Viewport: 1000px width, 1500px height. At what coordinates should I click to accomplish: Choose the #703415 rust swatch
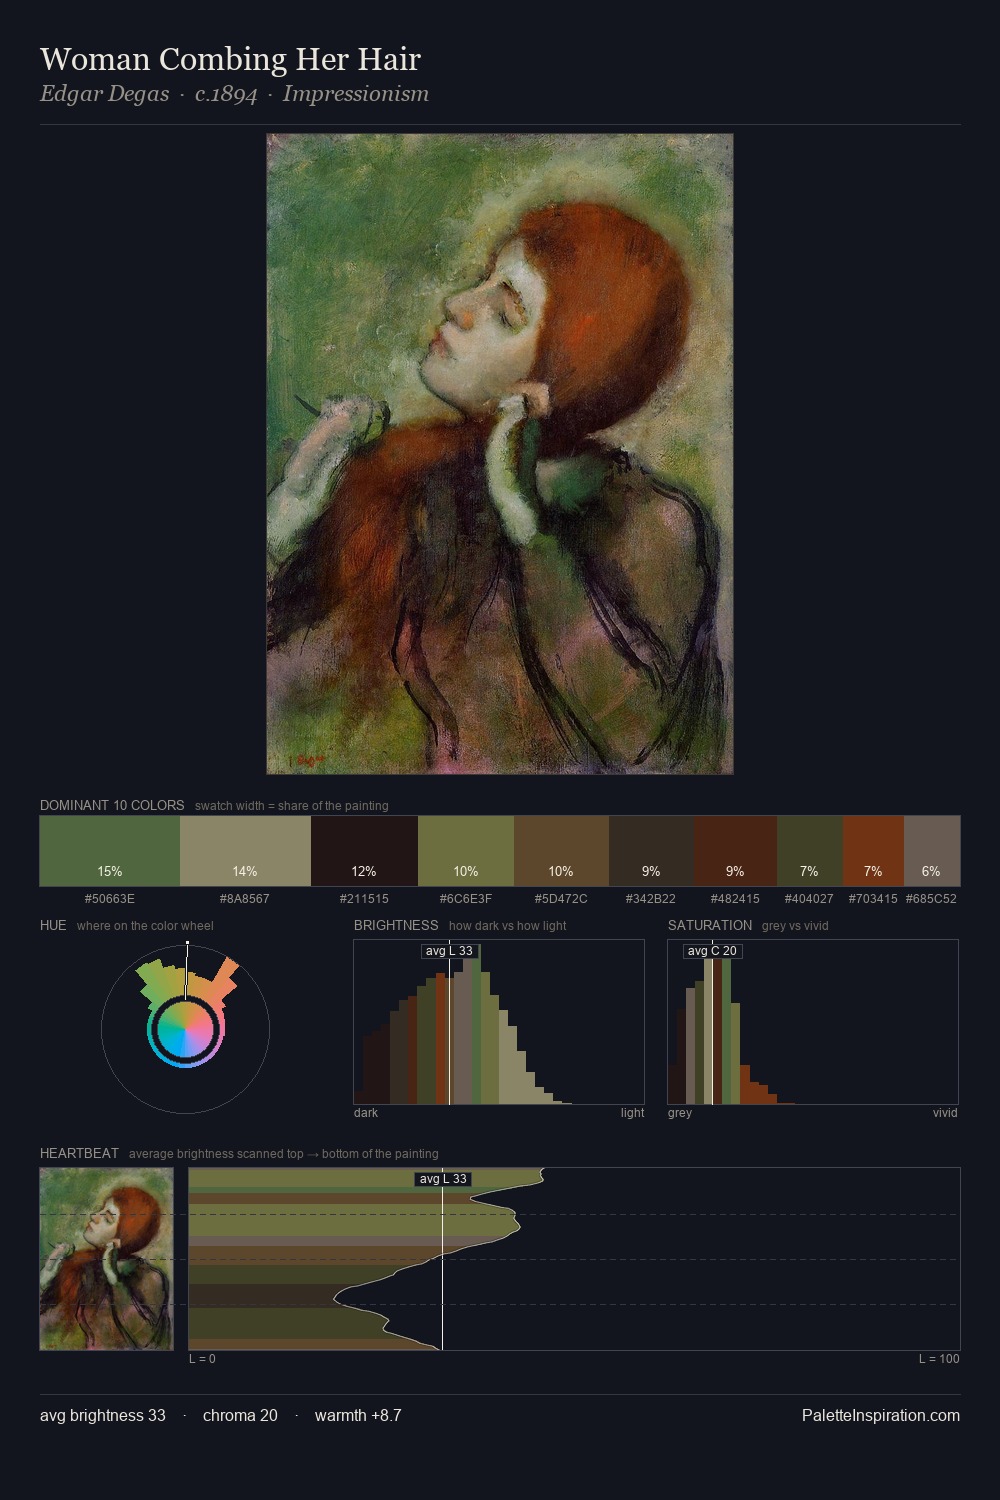pos(873,851)
